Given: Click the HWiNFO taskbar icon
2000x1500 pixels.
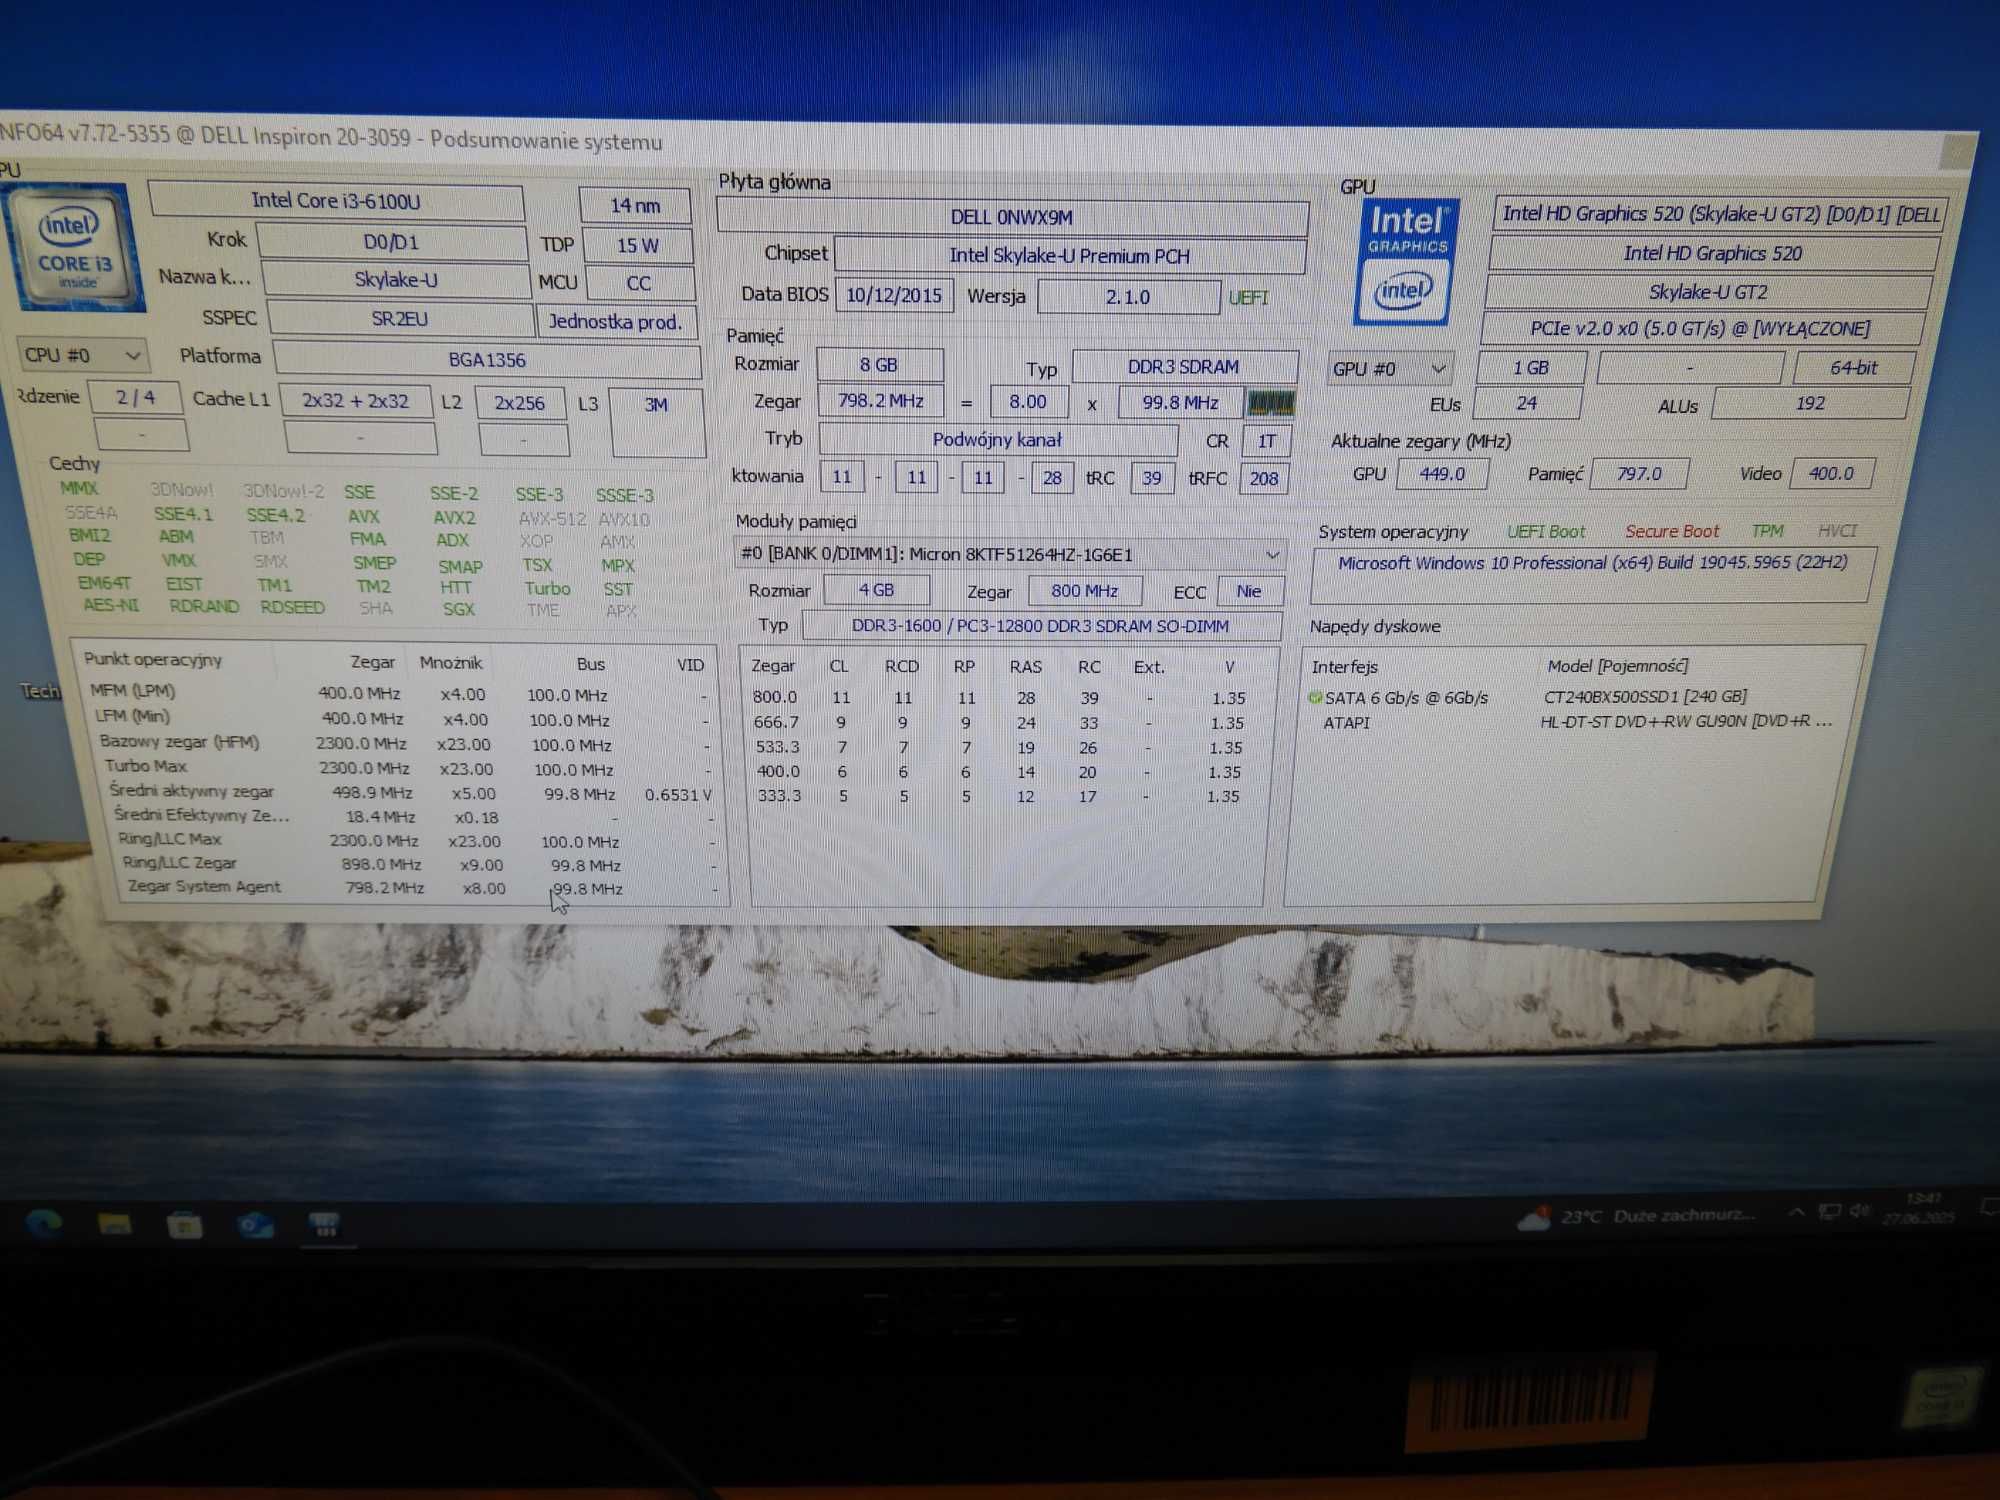Looking at the screenshot, I should (x=325, y=1226).
